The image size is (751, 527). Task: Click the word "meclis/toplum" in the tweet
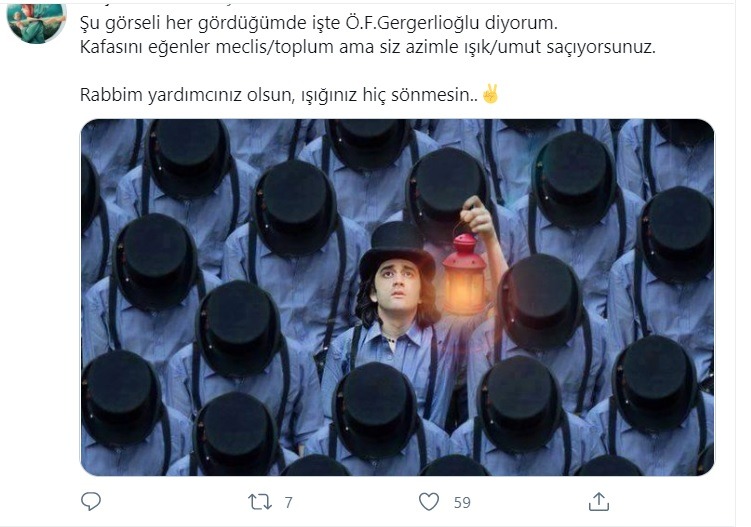(x=274, y=47)
